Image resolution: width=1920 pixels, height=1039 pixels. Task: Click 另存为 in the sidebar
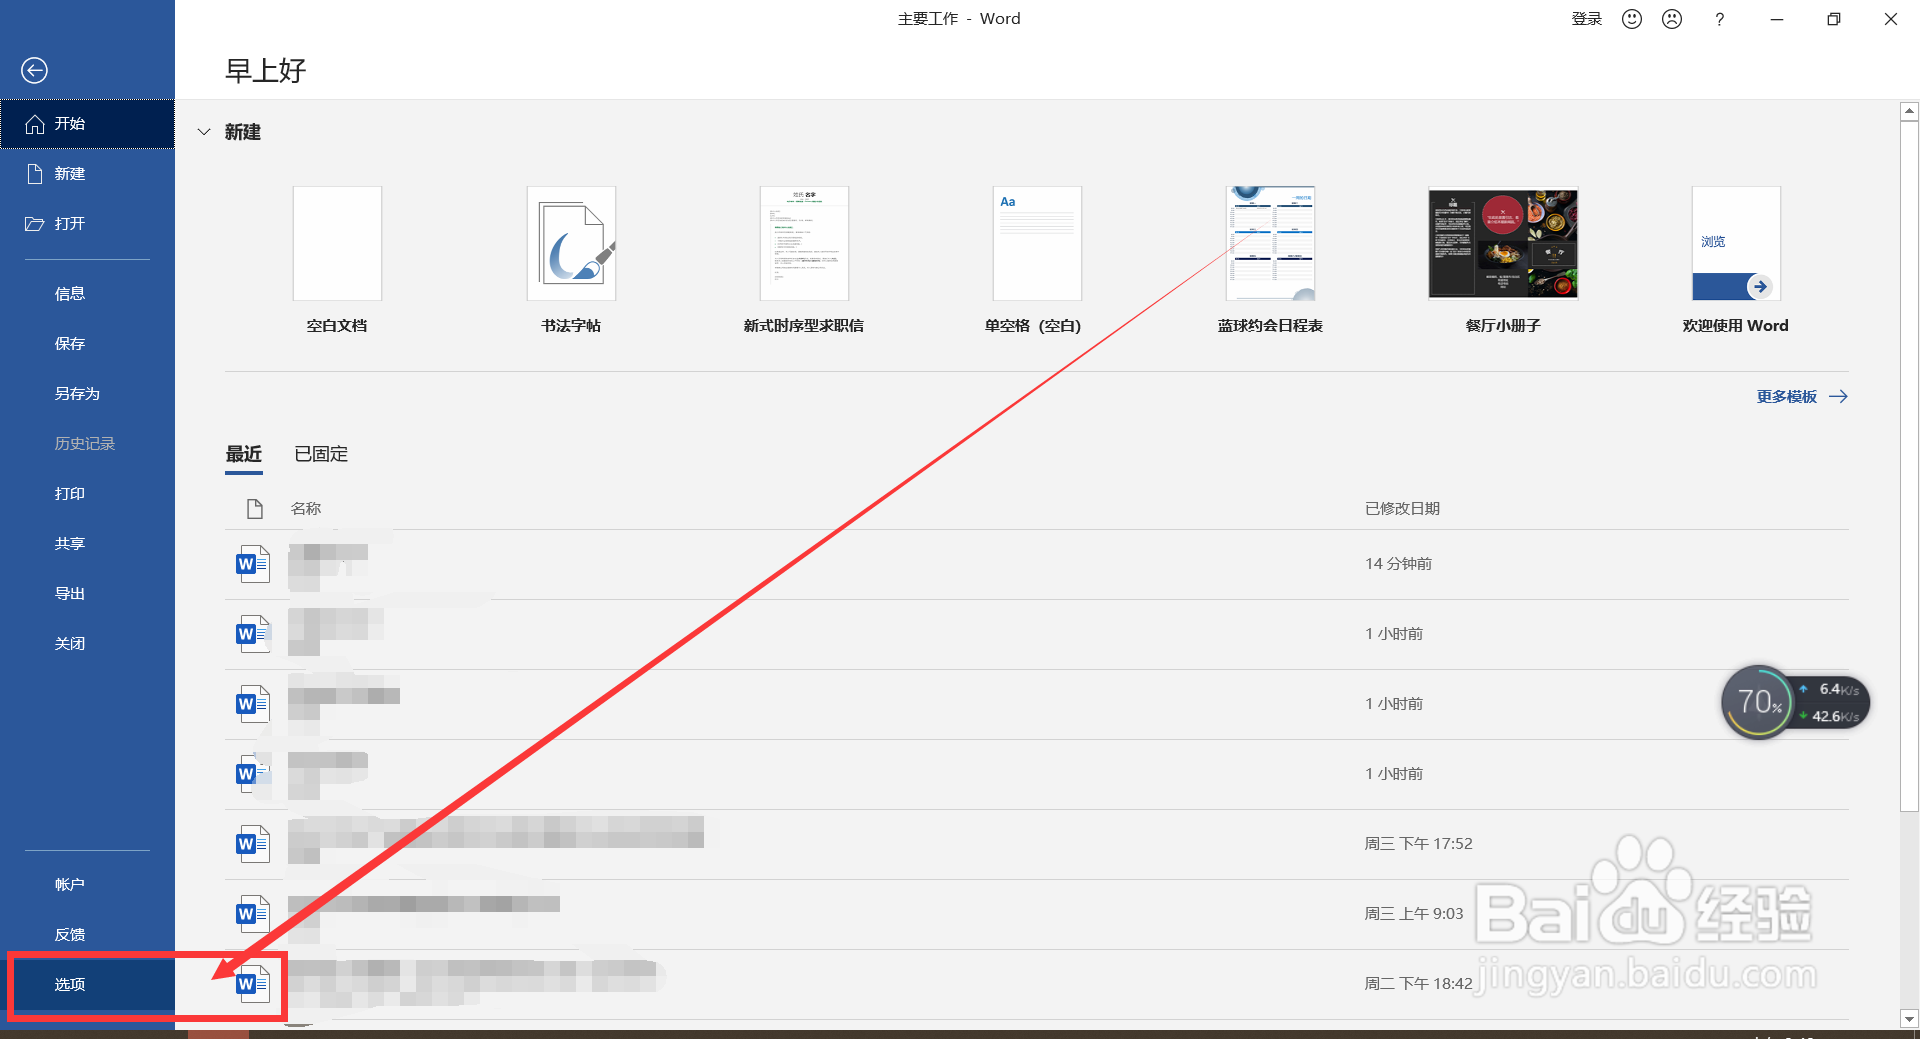[87, 394]
